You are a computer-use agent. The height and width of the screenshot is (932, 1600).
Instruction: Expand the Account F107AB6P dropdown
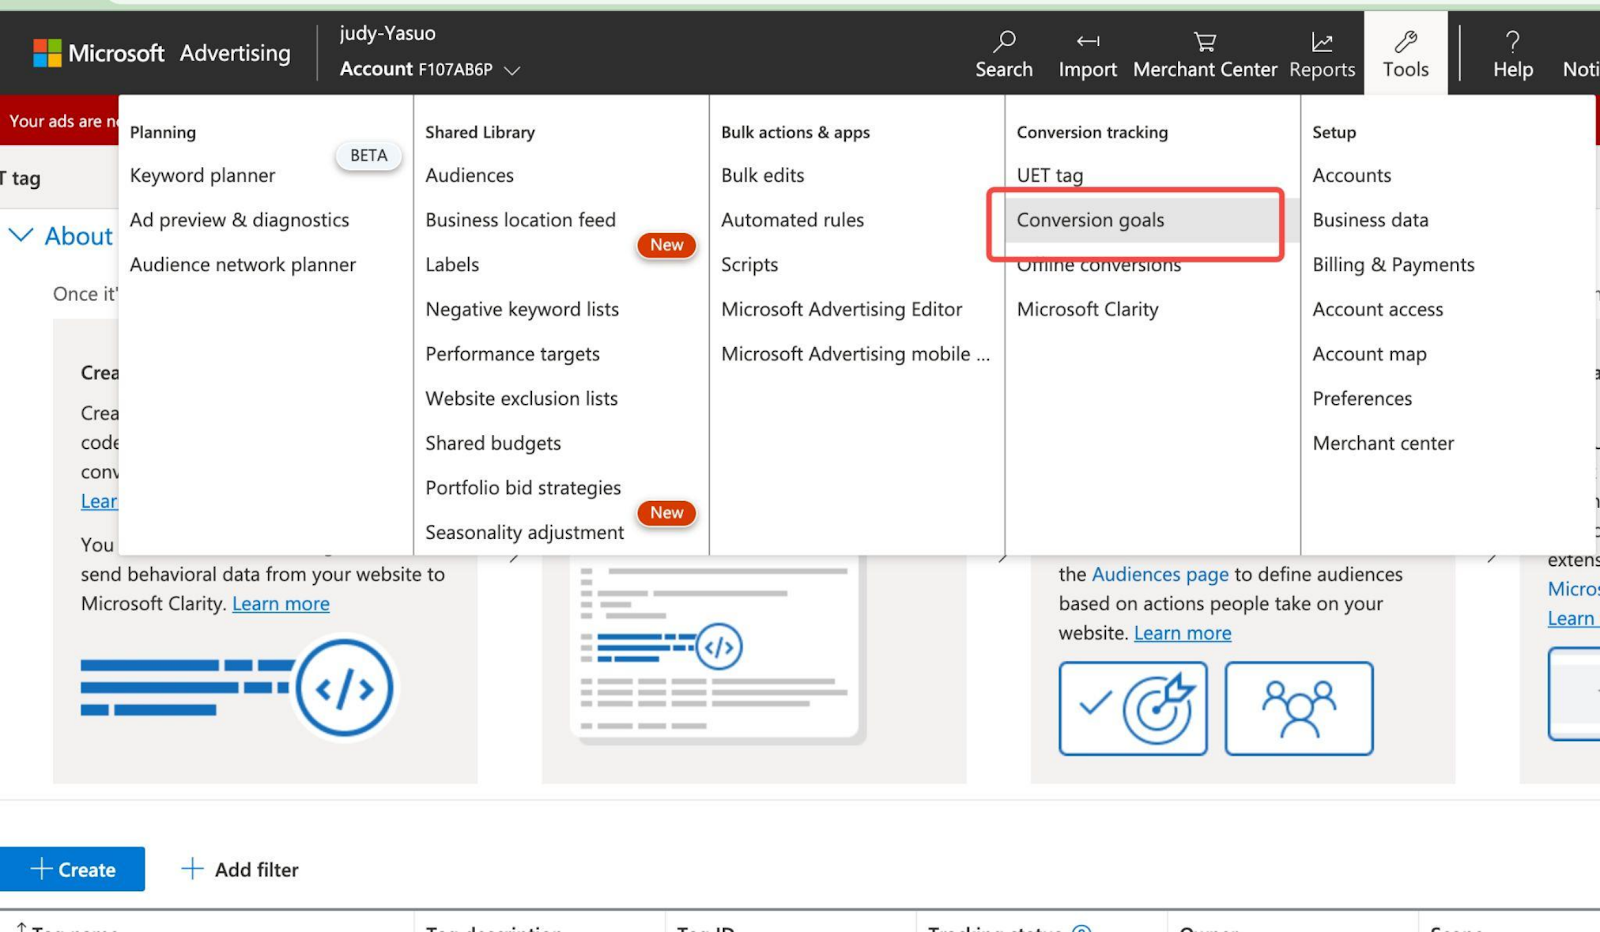point(430,69)
